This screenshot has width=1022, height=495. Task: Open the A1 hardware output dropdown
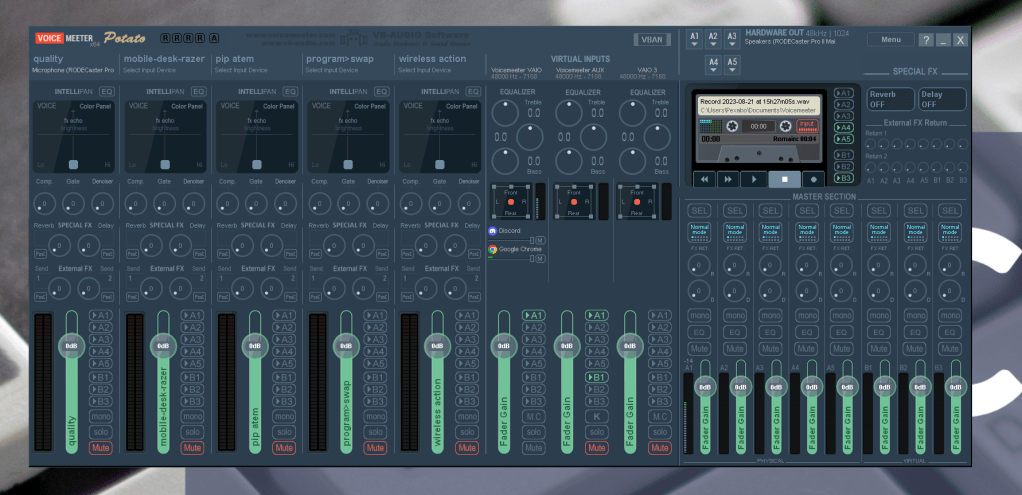click(694, 39)
